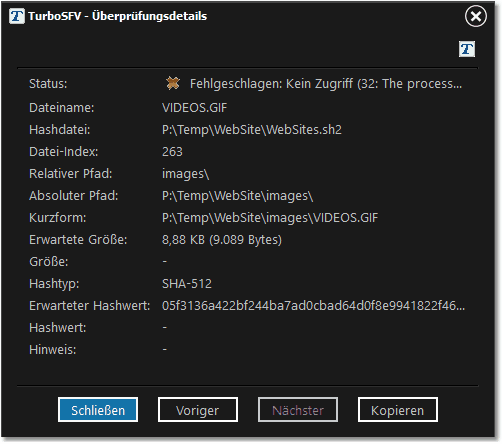
Task: Click the WebSites.sh2 hash file path
Action: pos(252,130)
